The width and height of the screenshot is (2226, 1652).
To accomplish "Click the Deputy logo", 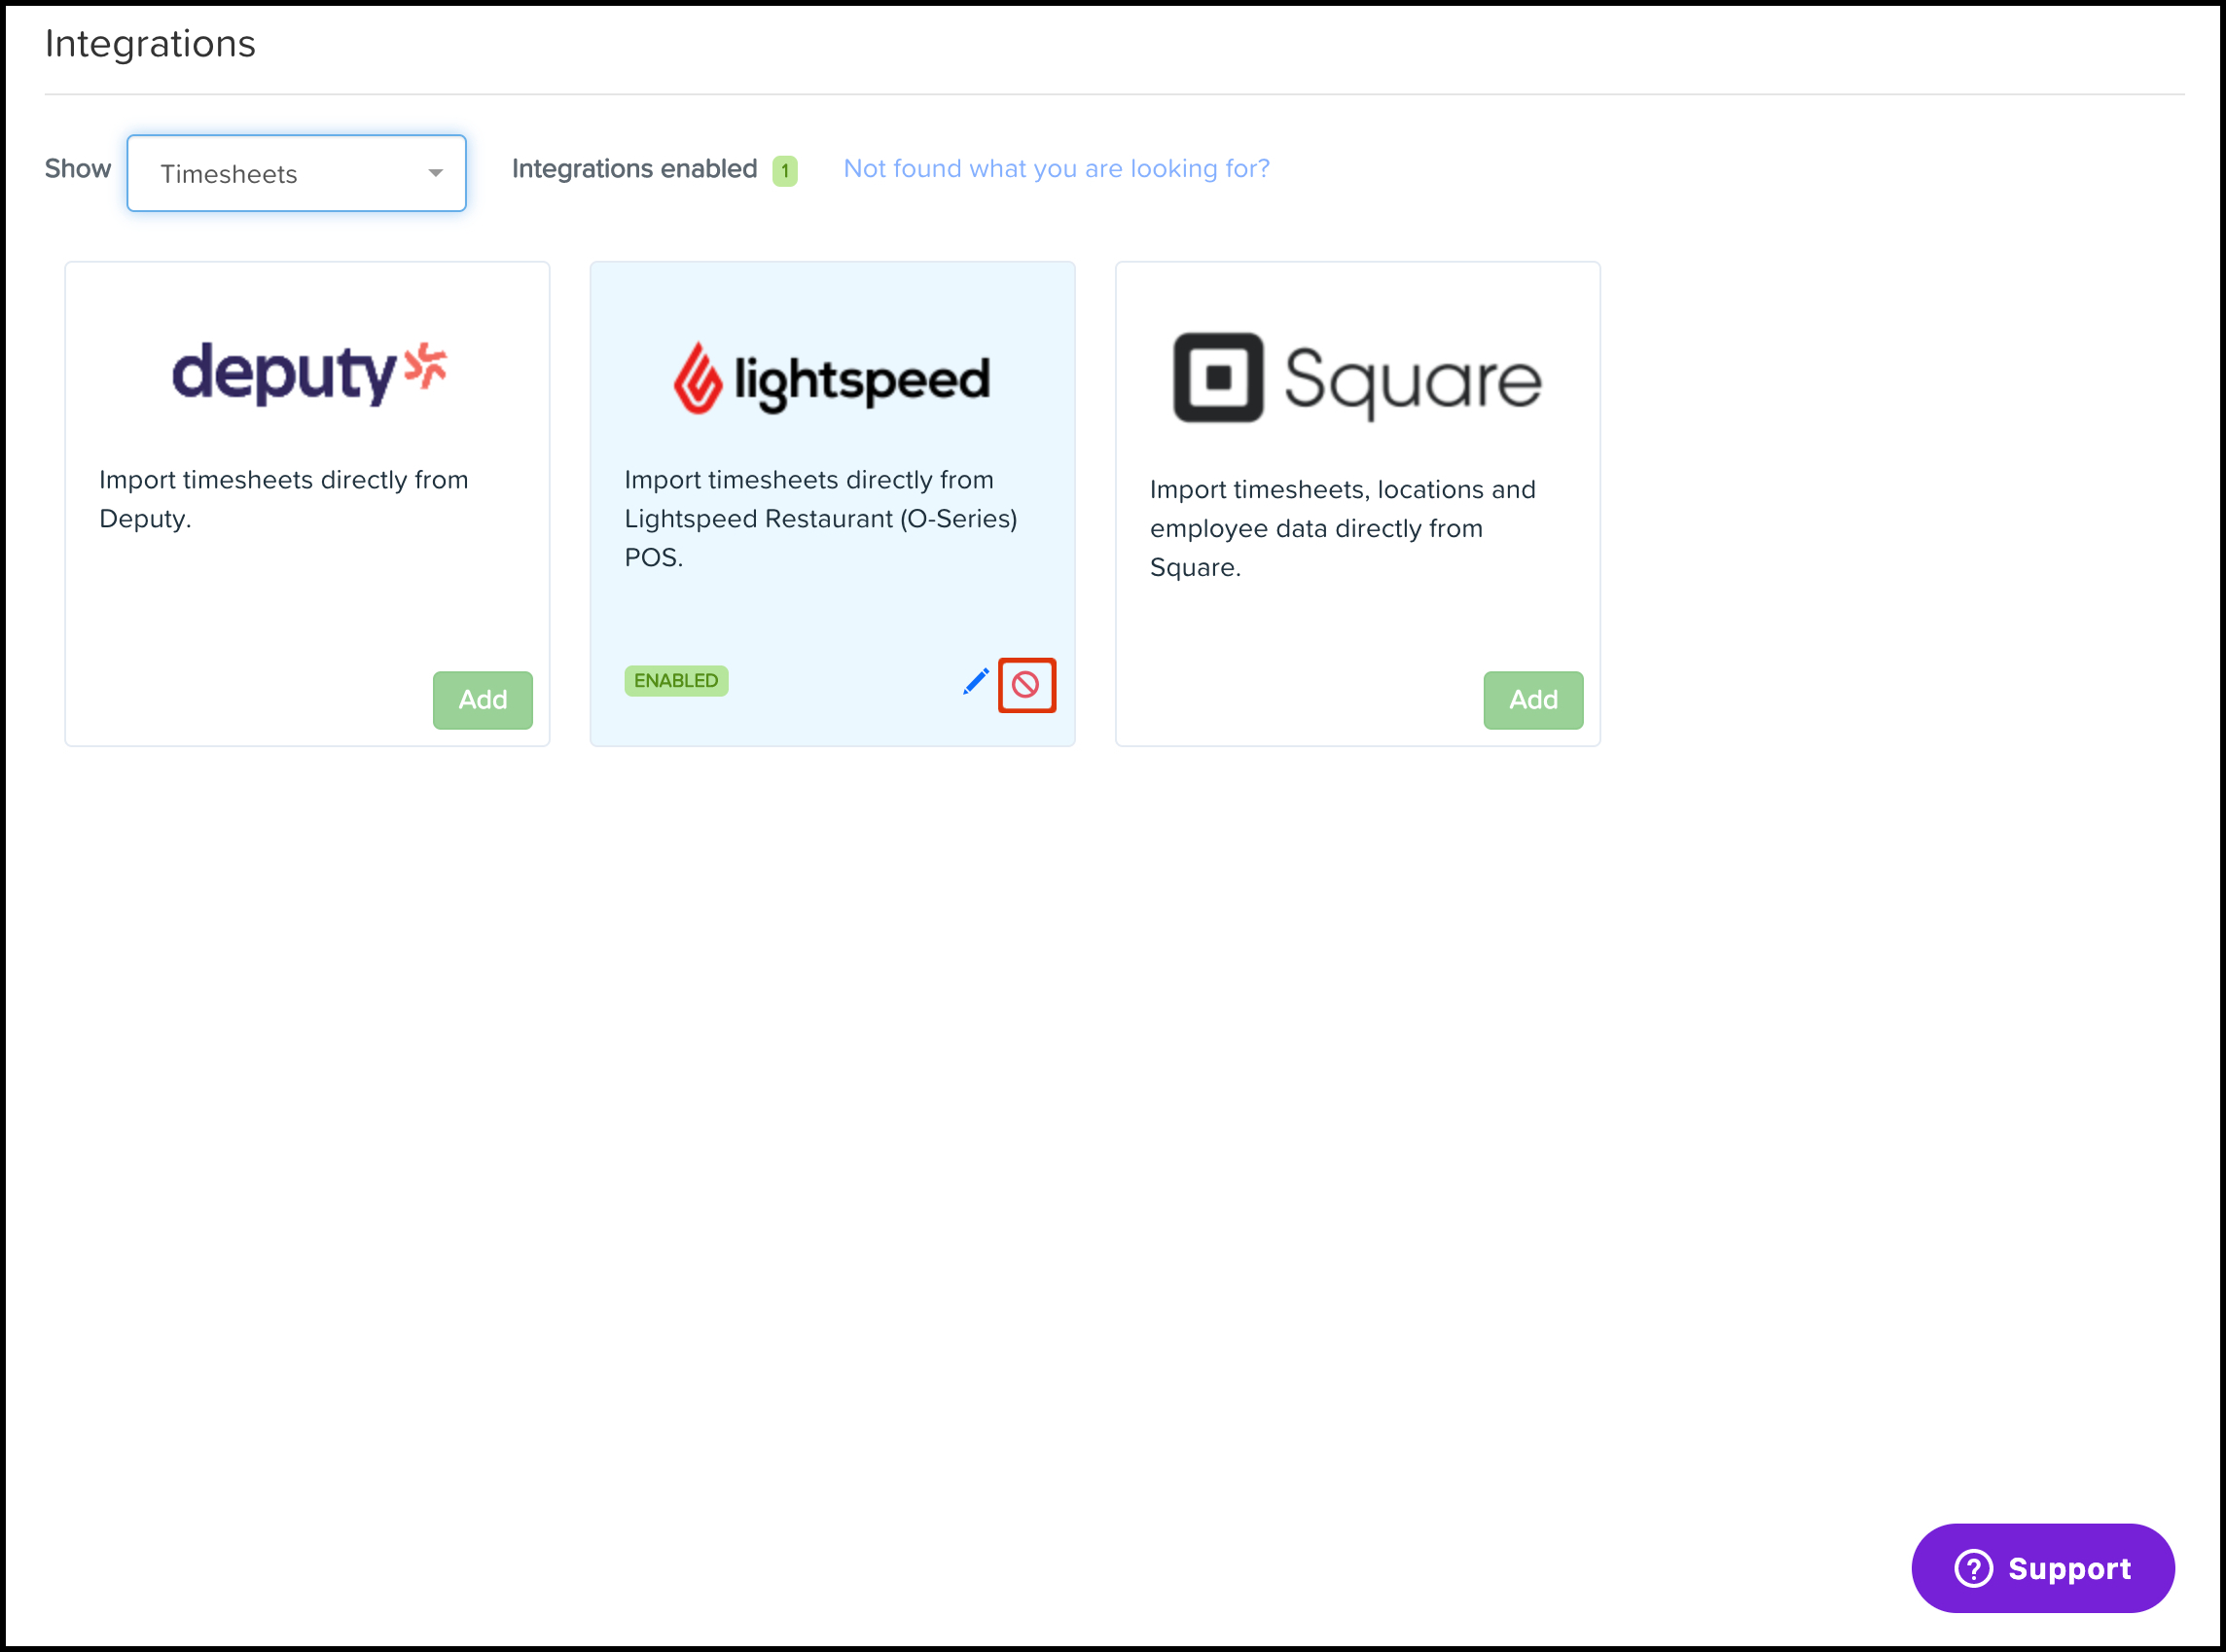I will pyautogui.click(x=308, y=373).
